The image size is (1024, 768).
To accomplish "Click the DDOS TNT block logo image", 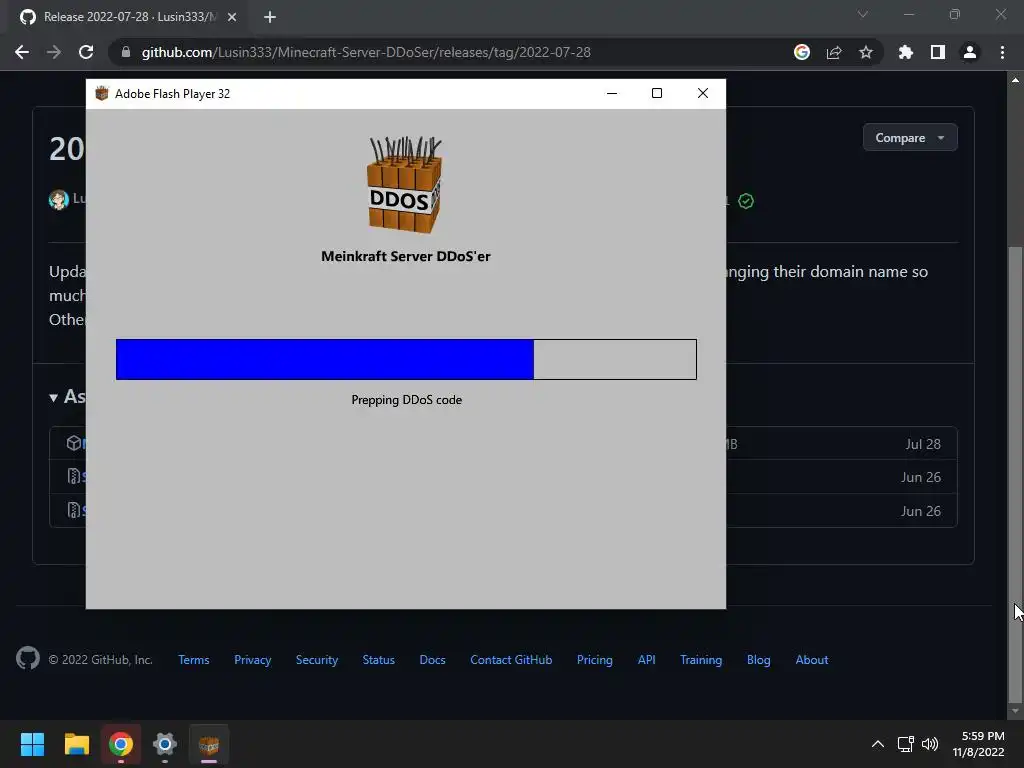I will [x=405, y=184].
